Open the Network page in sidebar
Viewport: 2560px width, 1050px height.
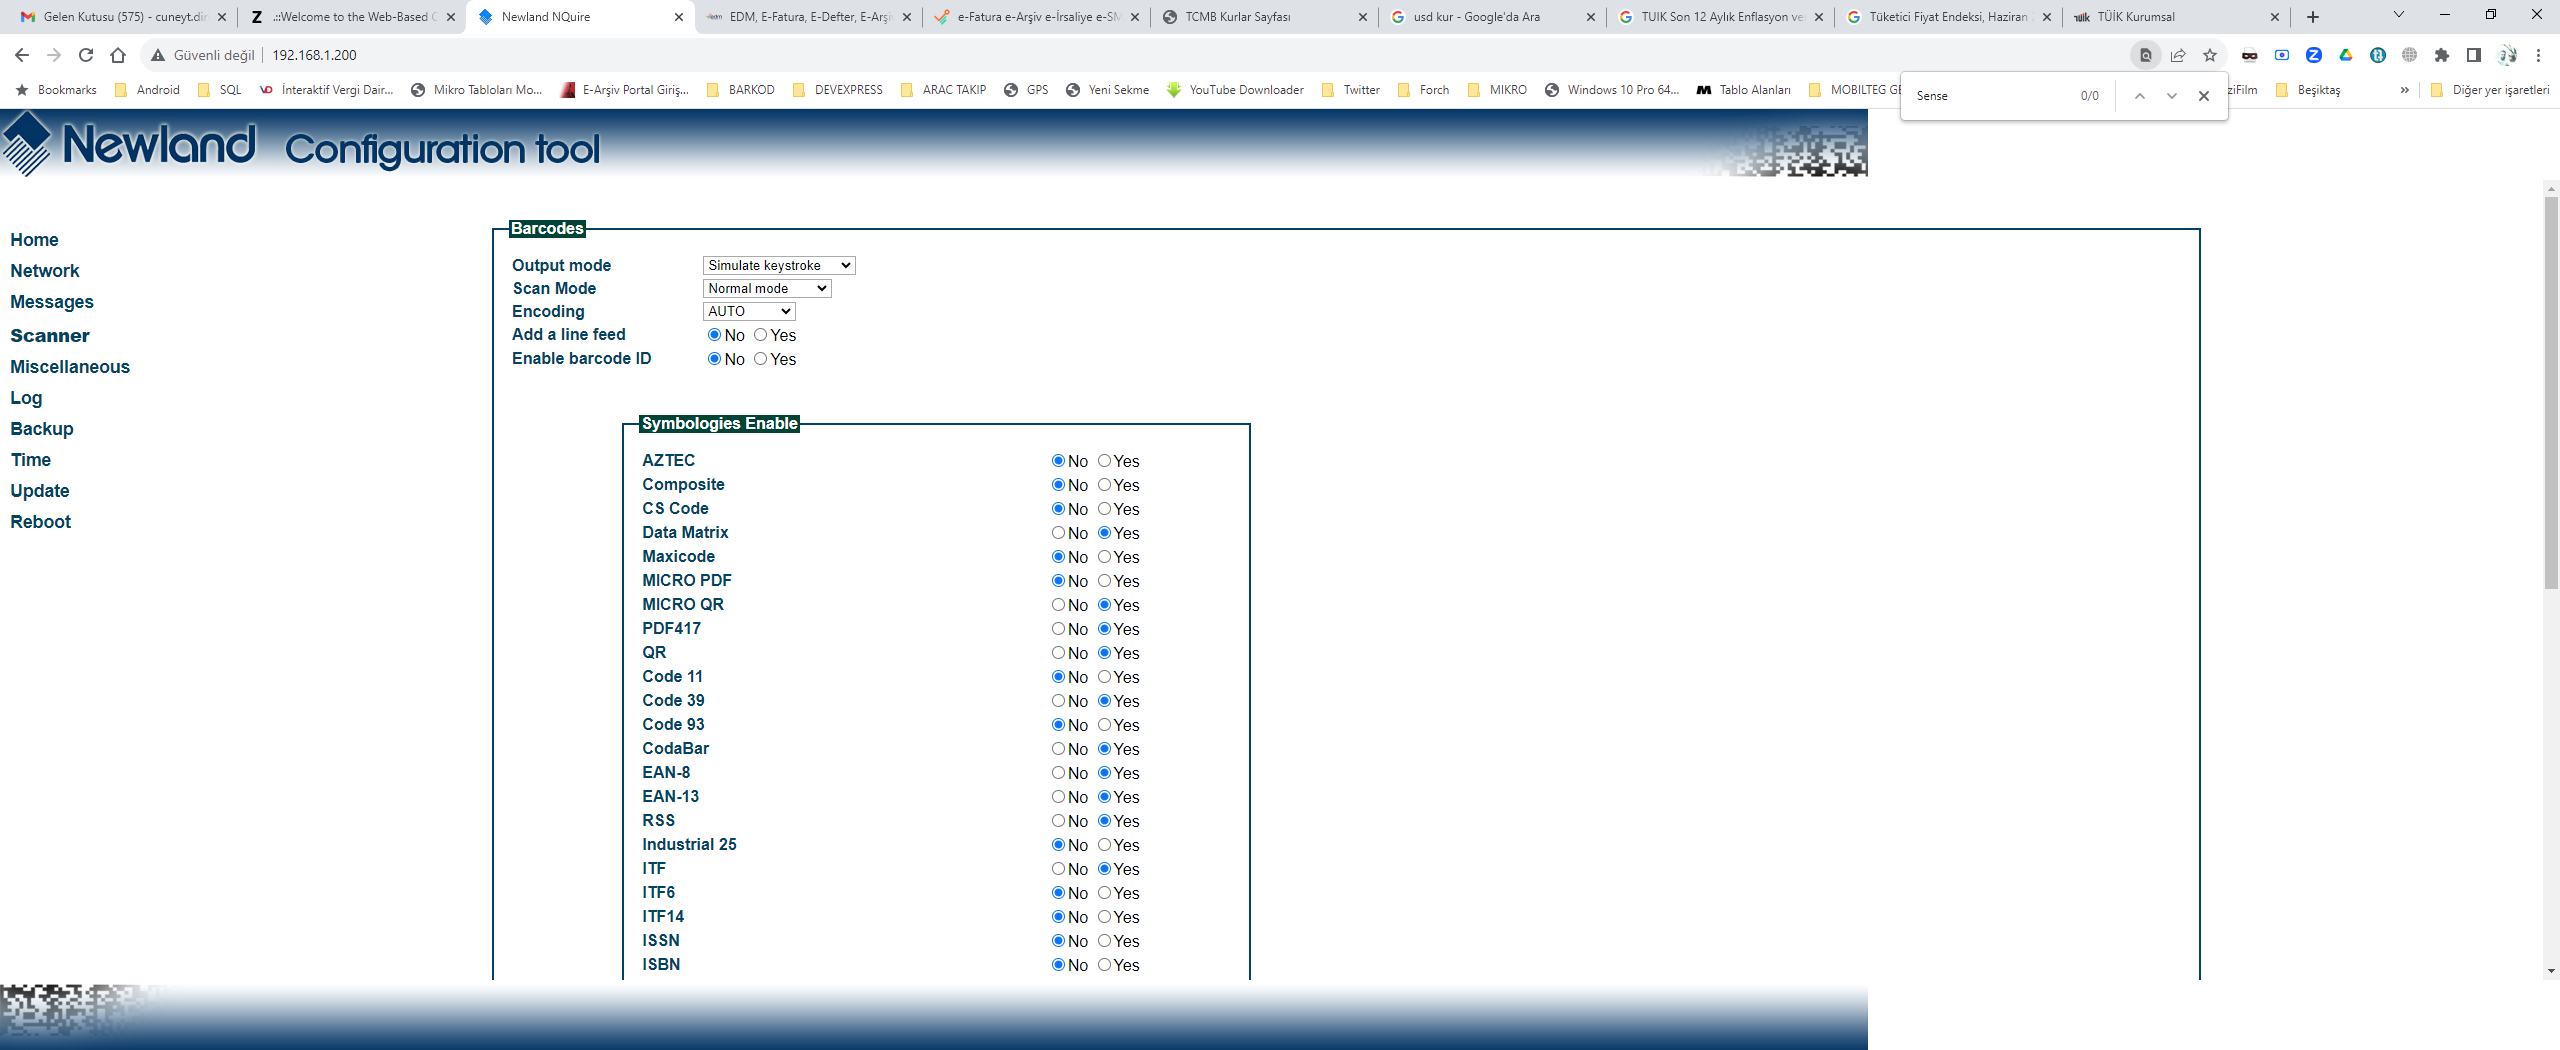pos(45,271)
